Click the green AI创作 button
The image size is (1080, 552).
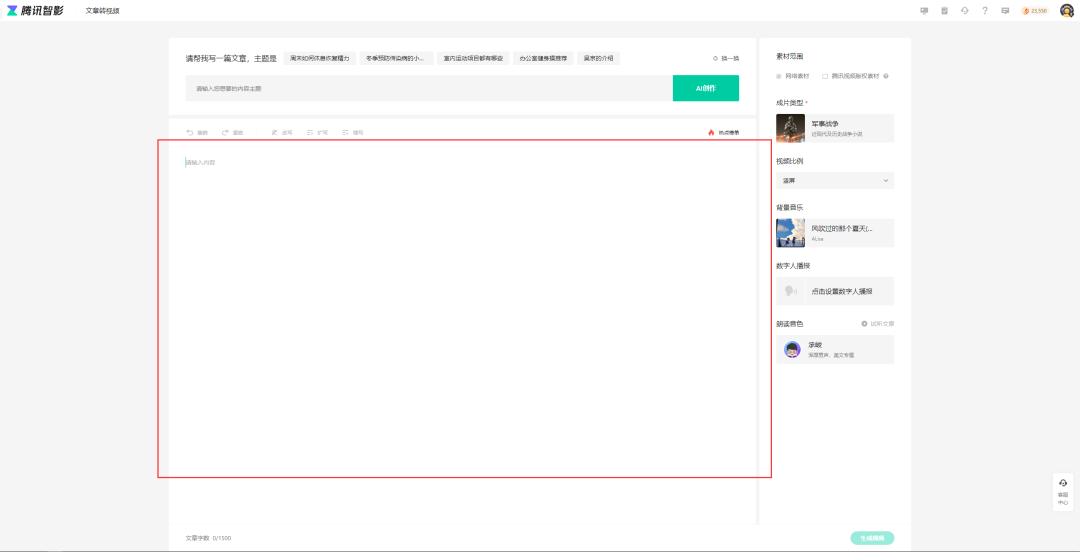click(705, 88)
